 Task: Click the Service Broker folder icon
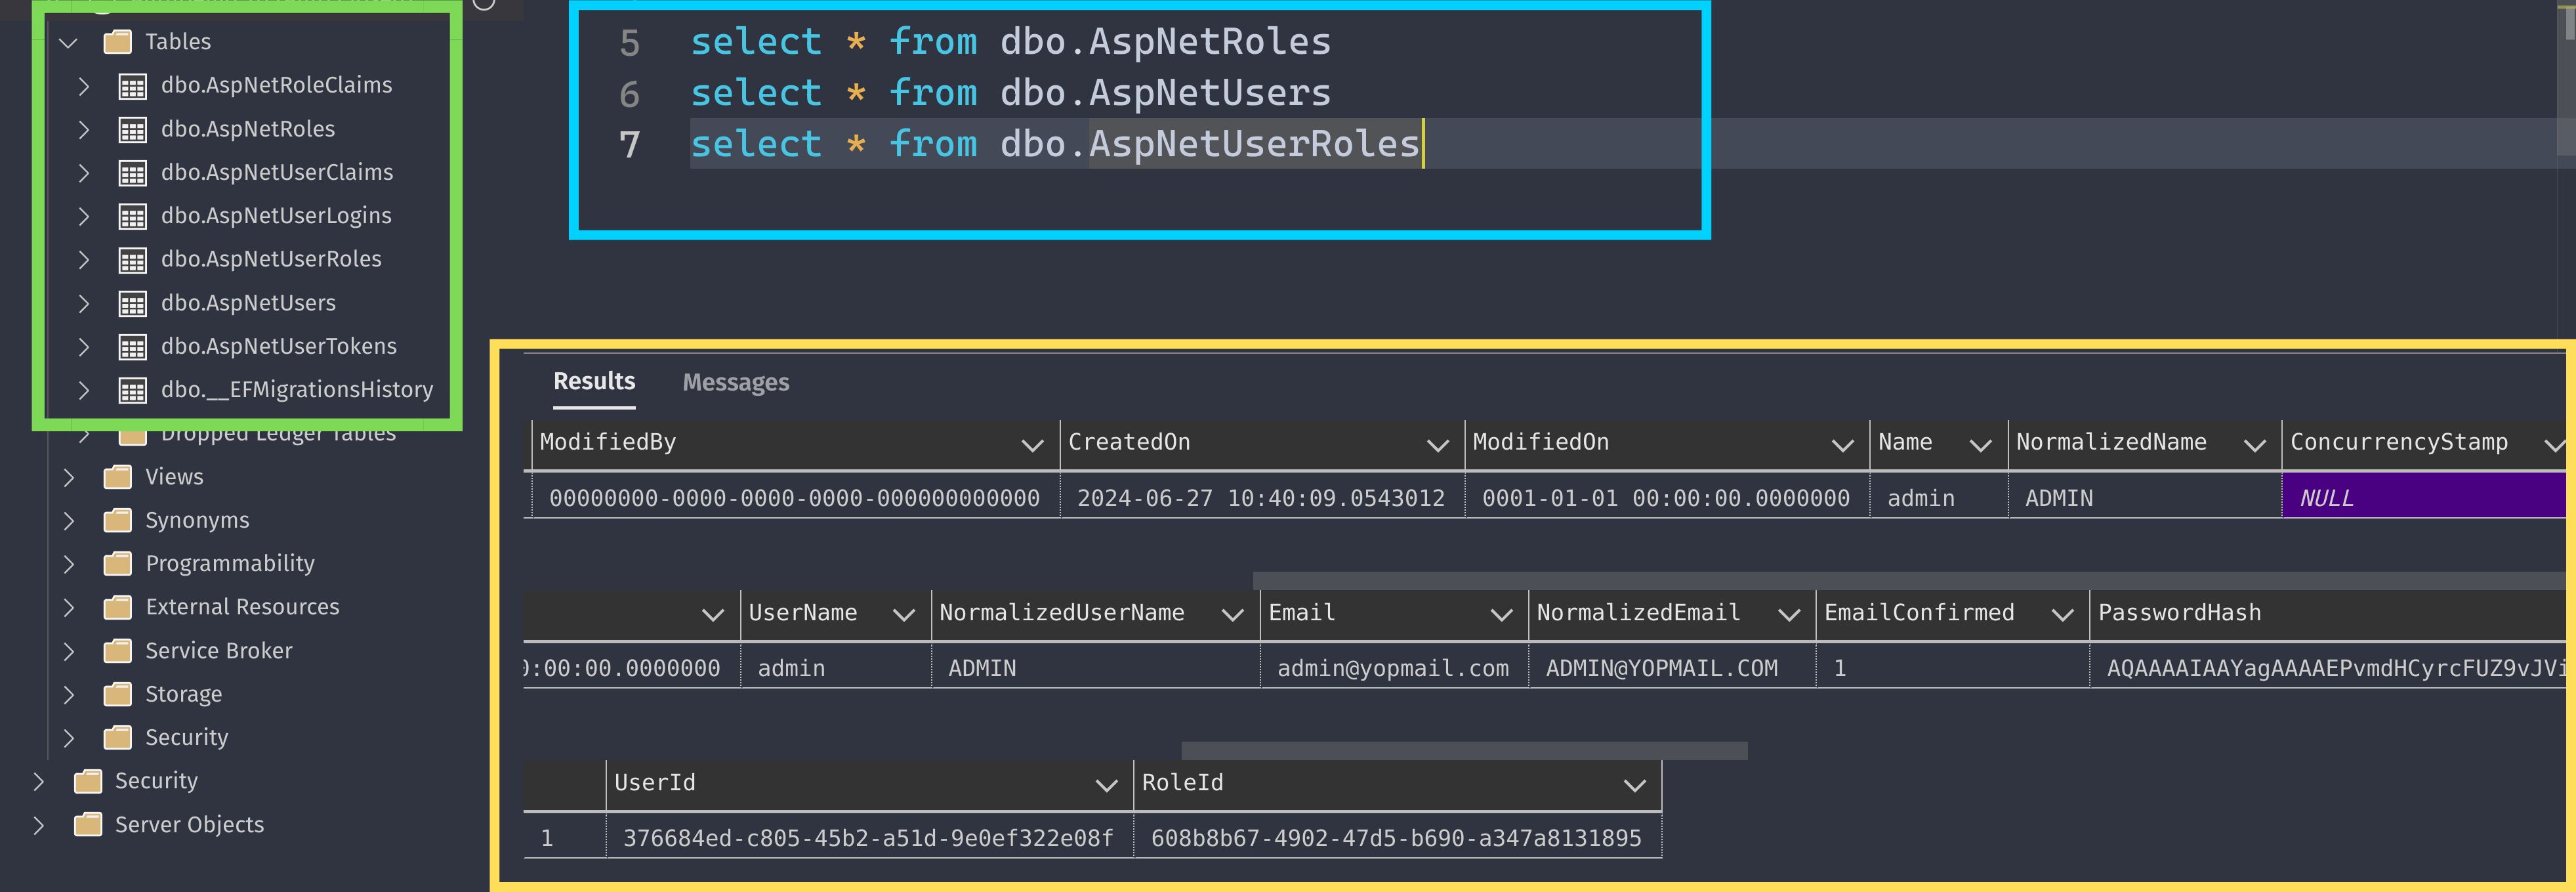pyautogui.click(x=118, y=651)
